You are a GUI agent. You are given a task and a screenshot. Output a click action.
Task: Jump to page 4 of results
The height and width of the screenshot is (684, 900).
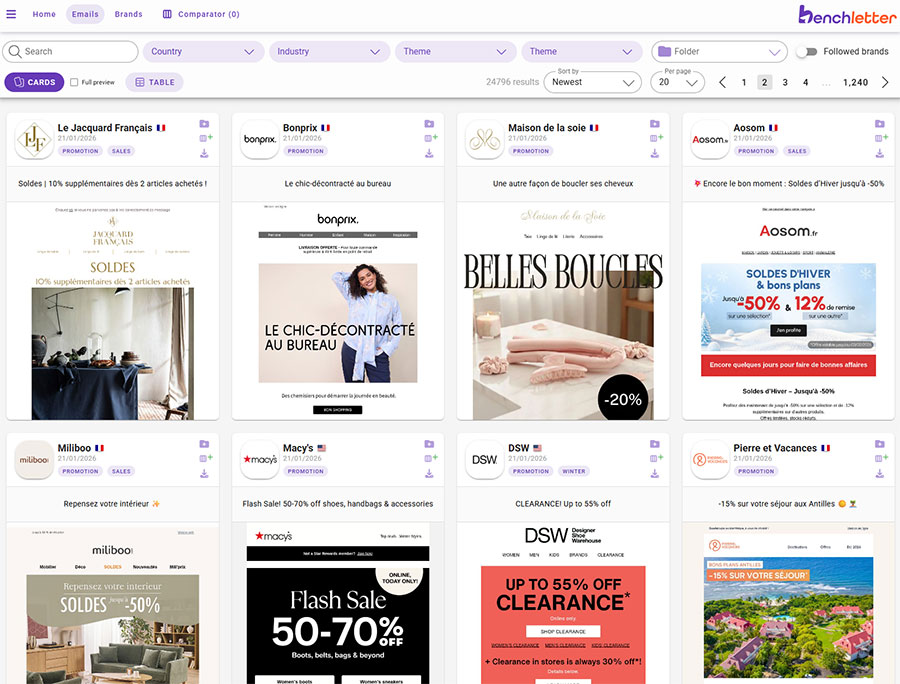(x=805, y=82)
